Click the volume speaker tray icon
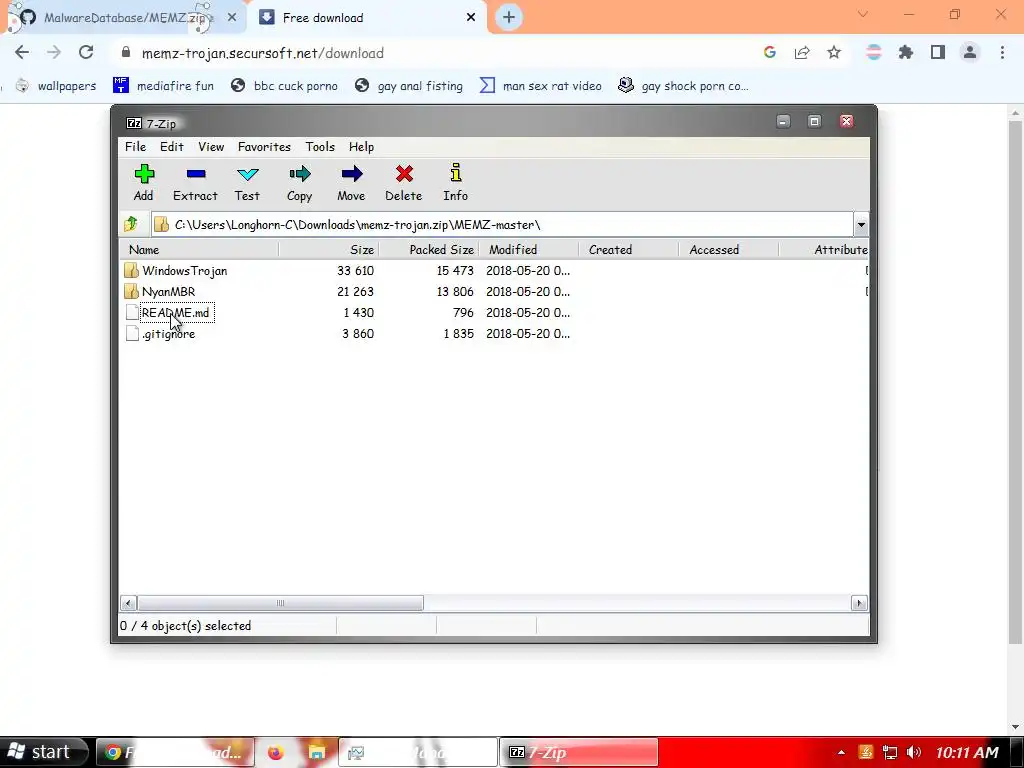Image resolution: width=1024 pixels, height=768 pixels. 914,752
